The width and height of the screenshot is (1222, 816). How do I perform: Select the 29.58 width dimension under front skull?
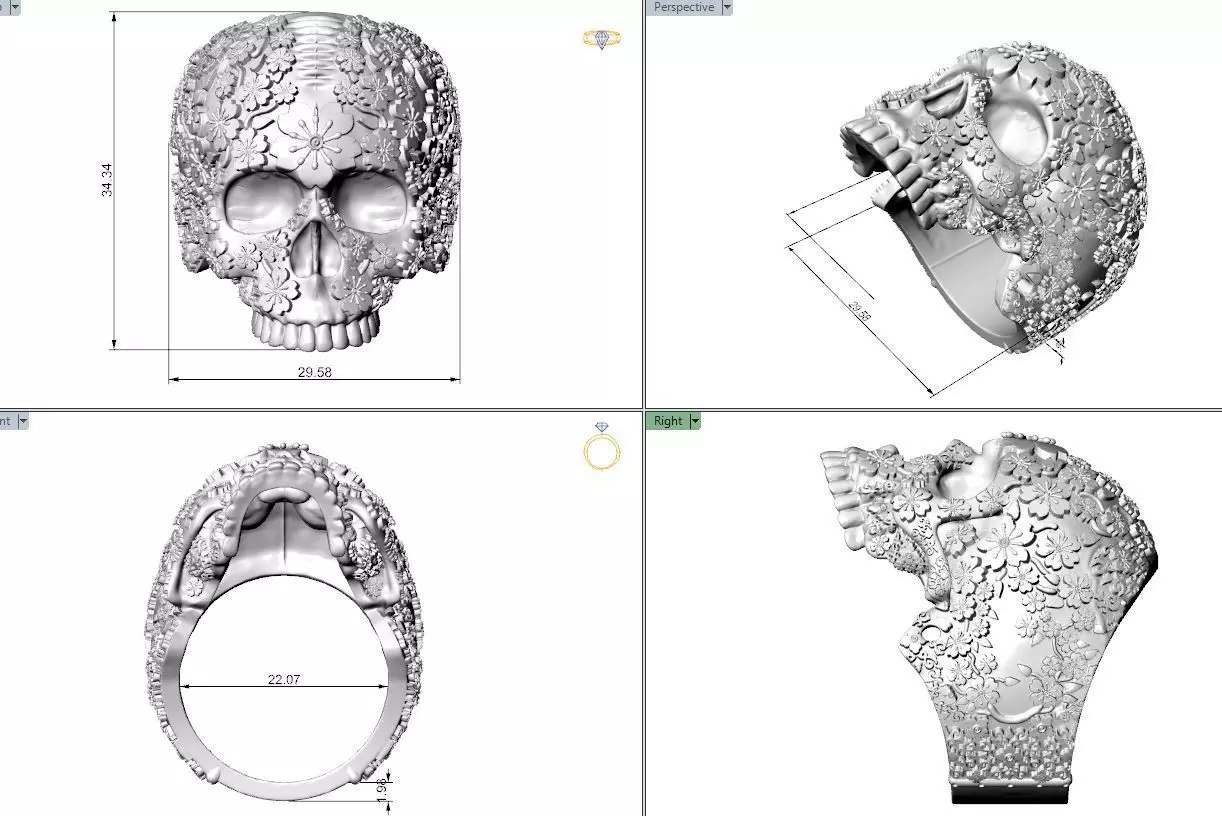tap(314, 372)
